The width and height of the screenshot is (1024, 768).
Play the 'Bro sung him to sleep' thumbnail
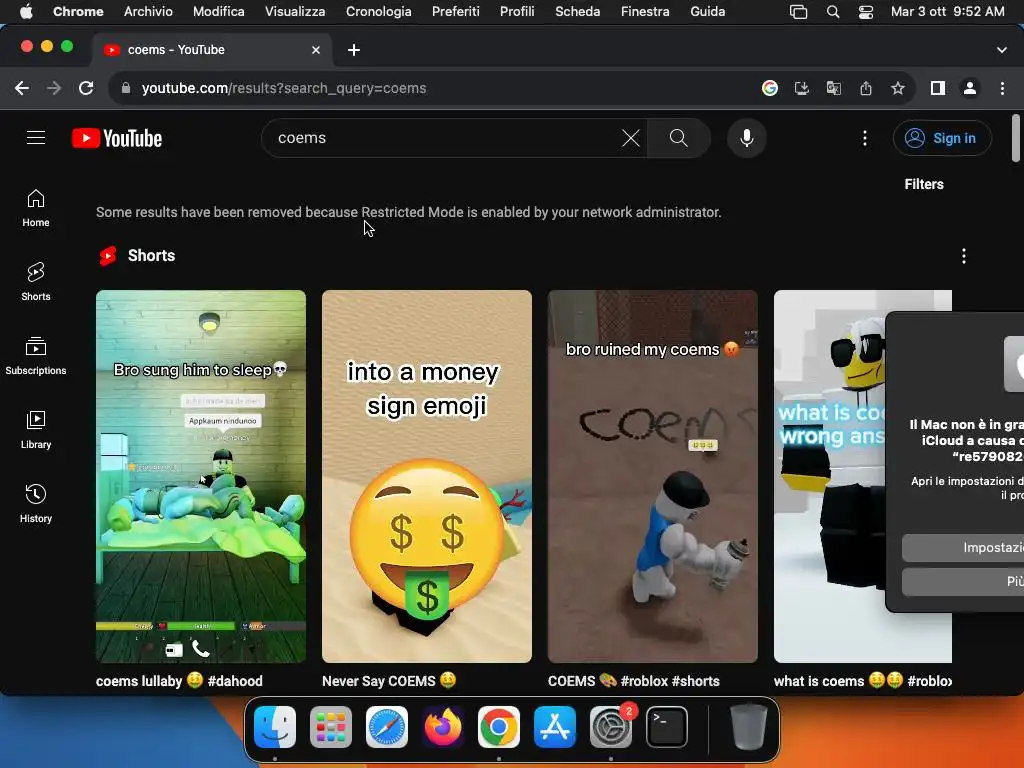200,476
